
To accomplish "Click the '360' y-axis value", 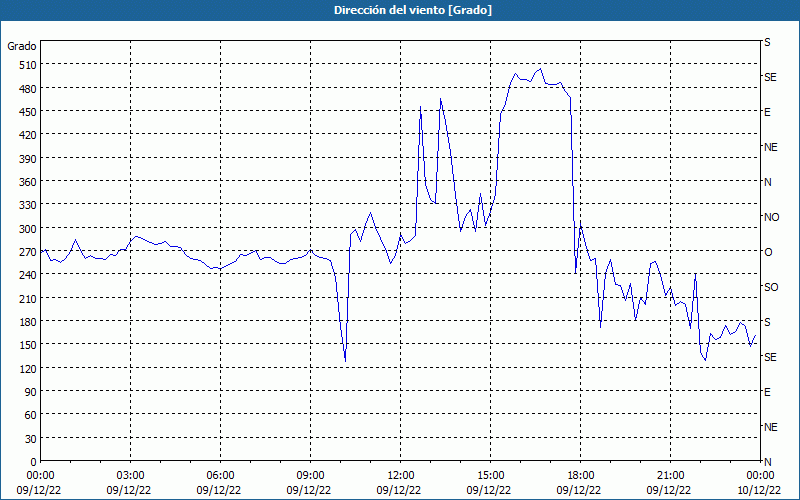I will [29, 183].
